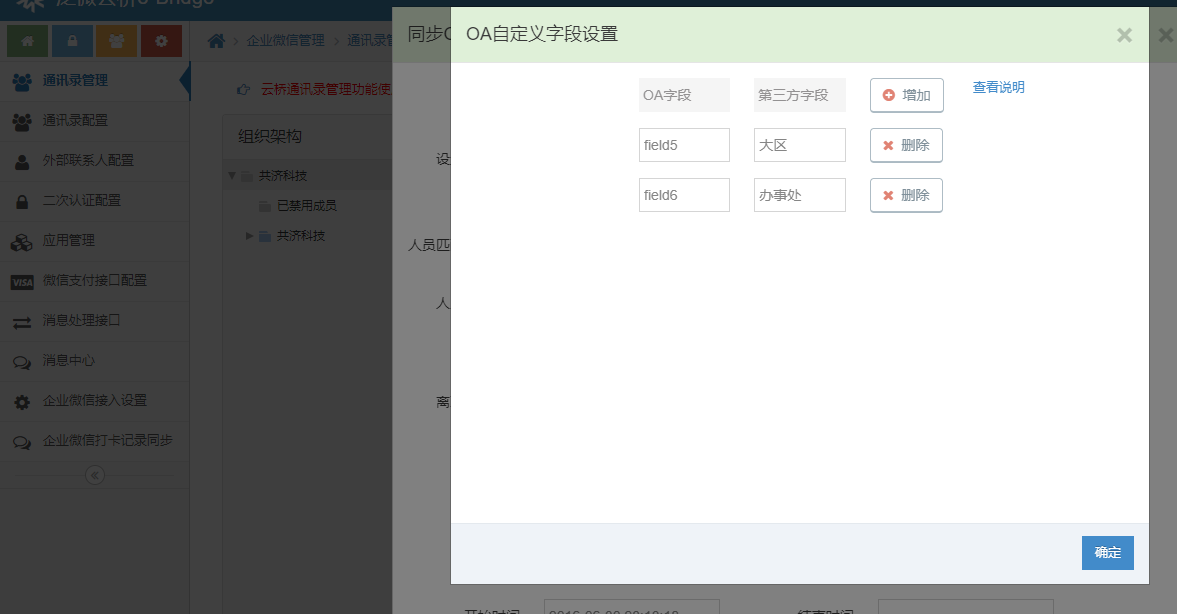Image resolution: width=1177 pixels, height=614 pixels.
Task: Collapse the sidebar with double-chevron button
Action: click(95, 475)
